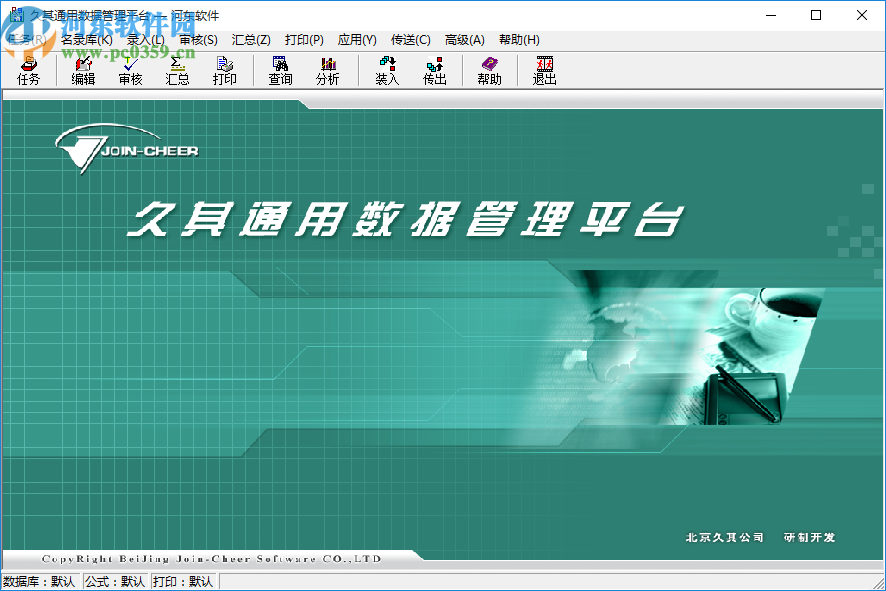
Task: Minimize the application window
Action: [x=771, y=15]
